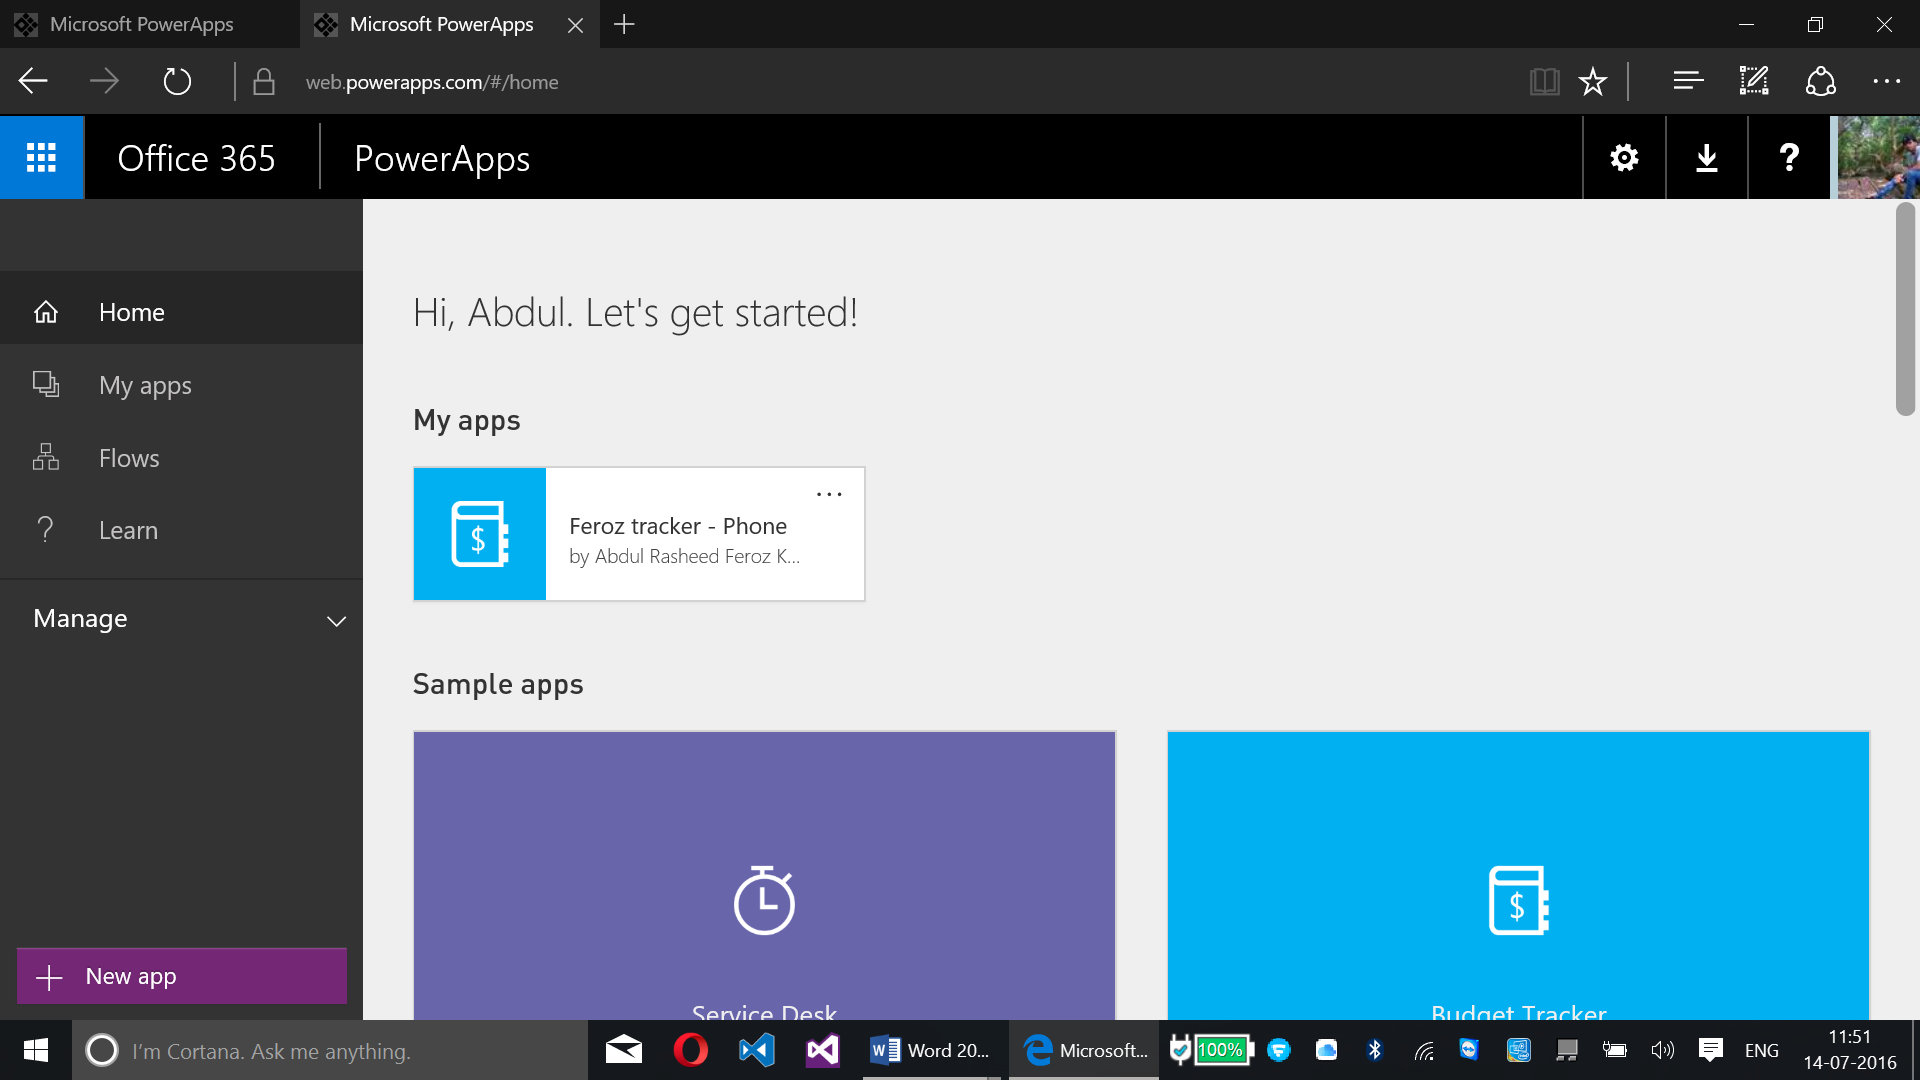Open the Feroz tracker - Phone app tile
The height and width of the screenshot is (1080, 1920).
pos(639,534)
